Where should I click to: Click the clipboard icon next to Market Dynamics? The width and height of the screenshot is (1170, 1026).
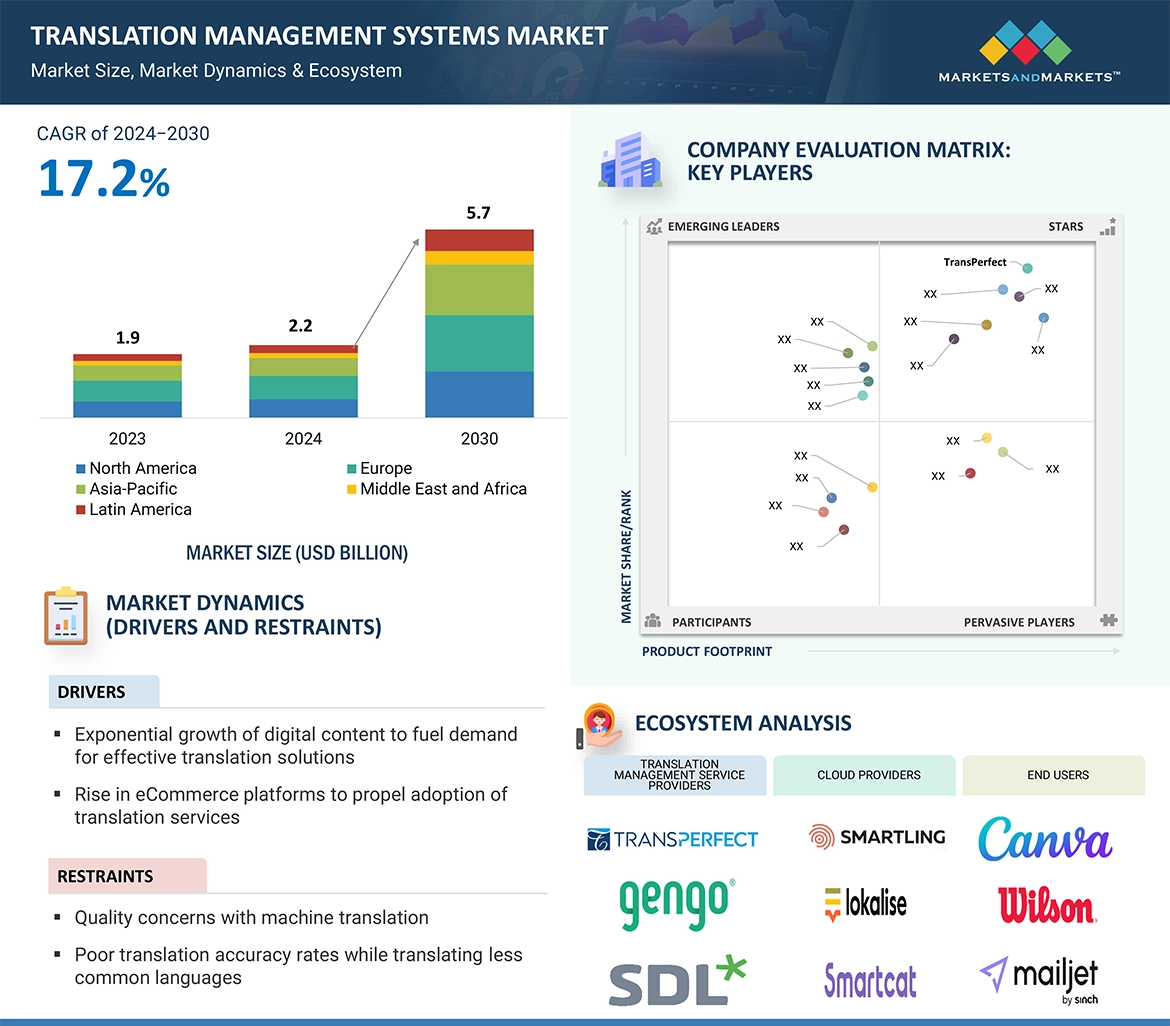point(67,616)
